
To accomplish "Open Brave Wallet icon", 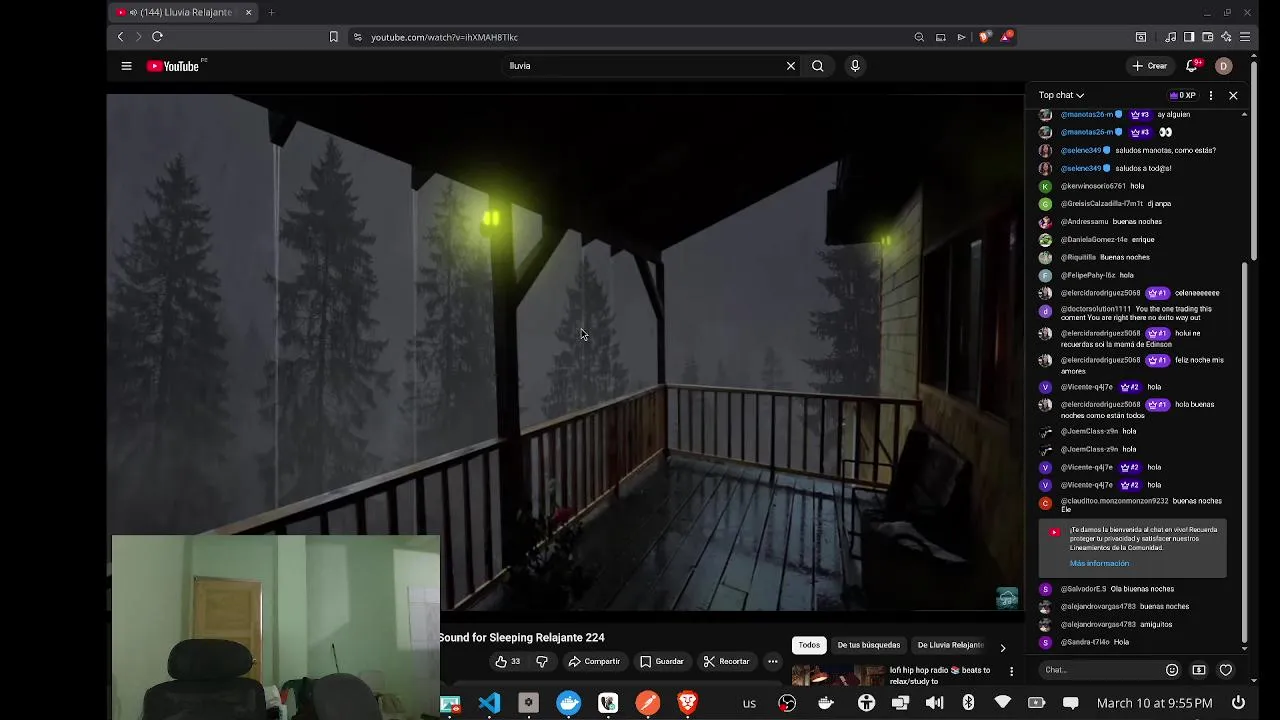I will point(1208,37).
